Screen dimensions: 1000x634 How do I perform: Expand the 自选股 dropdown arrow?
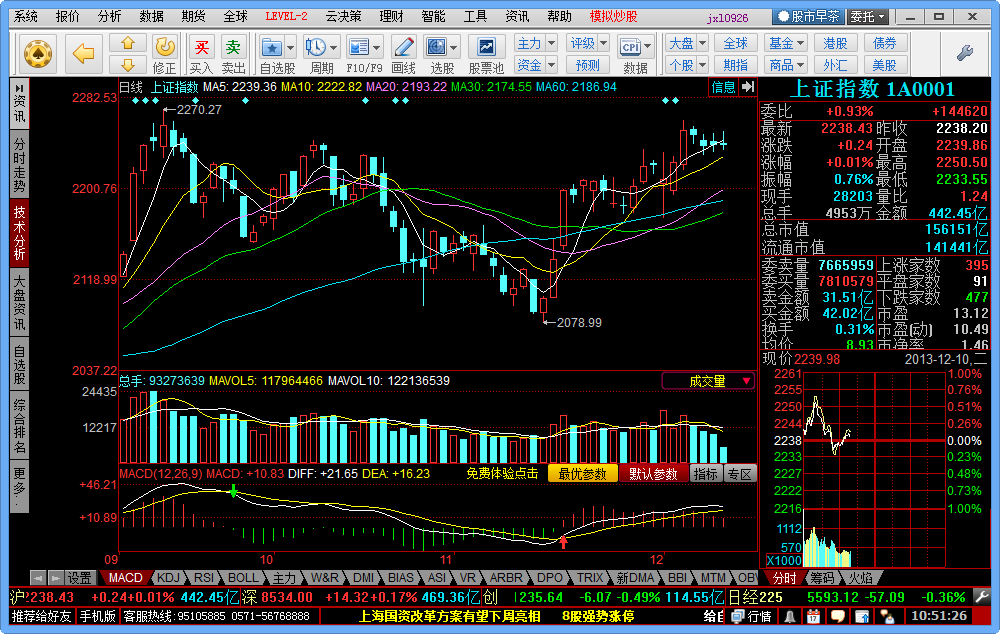[x=290, y=48]
